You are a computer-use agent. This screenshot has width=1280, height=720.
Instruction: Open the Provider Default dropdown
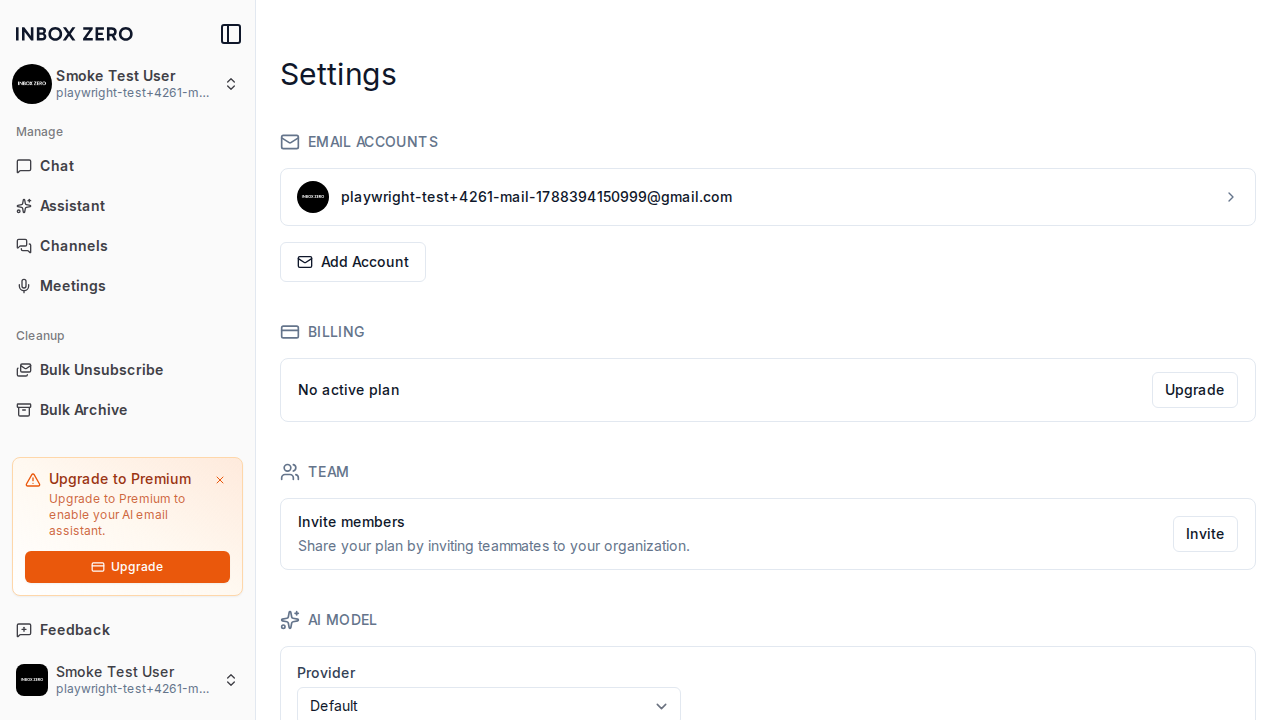(x=489, y=704)
